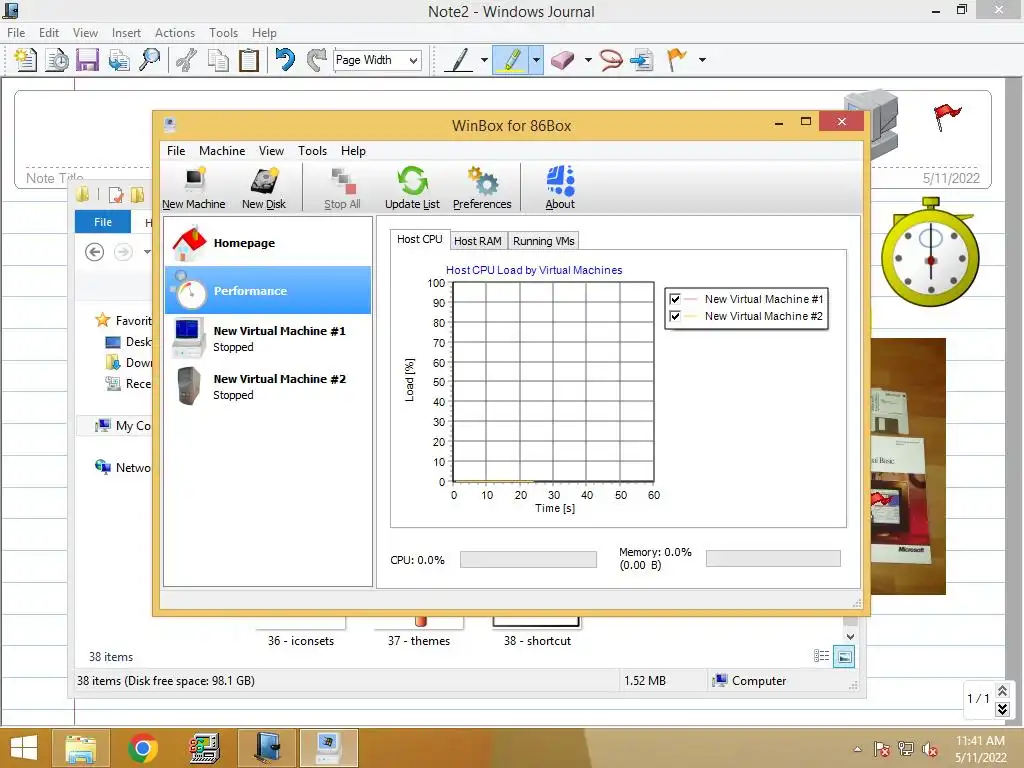
Task: Click New Note icon in Journal toolbar
Action: coord(25,60)
